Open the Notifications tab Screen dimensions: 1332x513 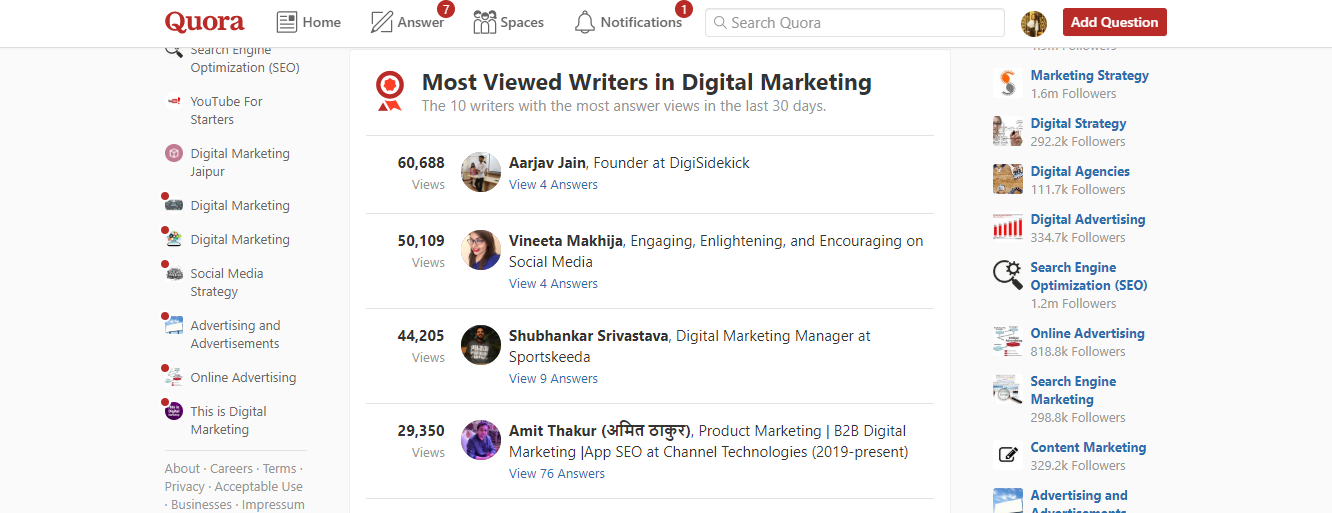pyautogui.click(x=628, y=22)
